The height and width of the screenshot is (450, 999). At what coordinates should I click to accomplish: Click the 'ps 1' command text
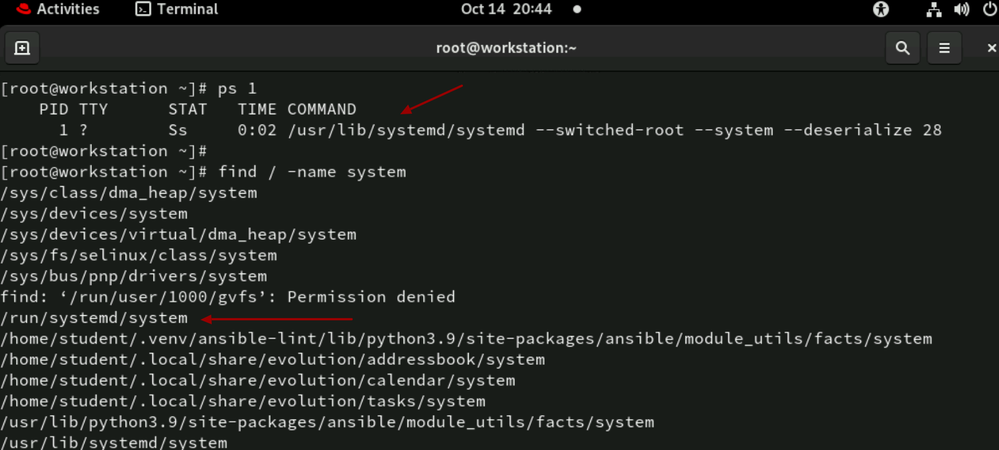(237, 88)
